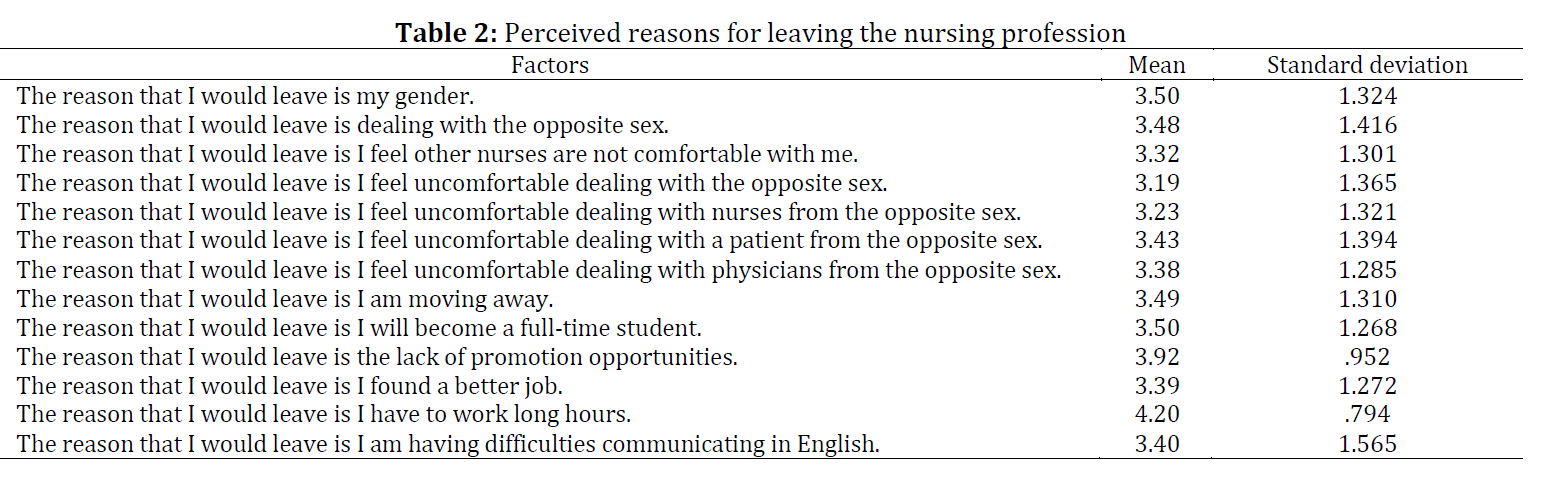
Task: Click the row about finding a better job
Action: tap(770, 386)
